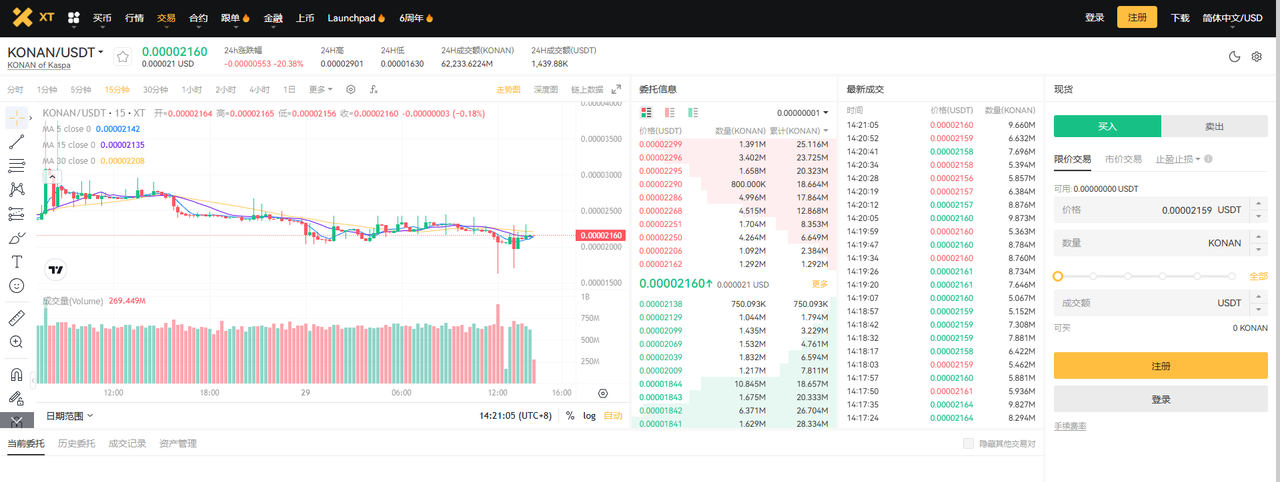This screenshot has width=1280, height=482.
Task: Toggle lock all drawings tool
Action: [x=16, y=399]
